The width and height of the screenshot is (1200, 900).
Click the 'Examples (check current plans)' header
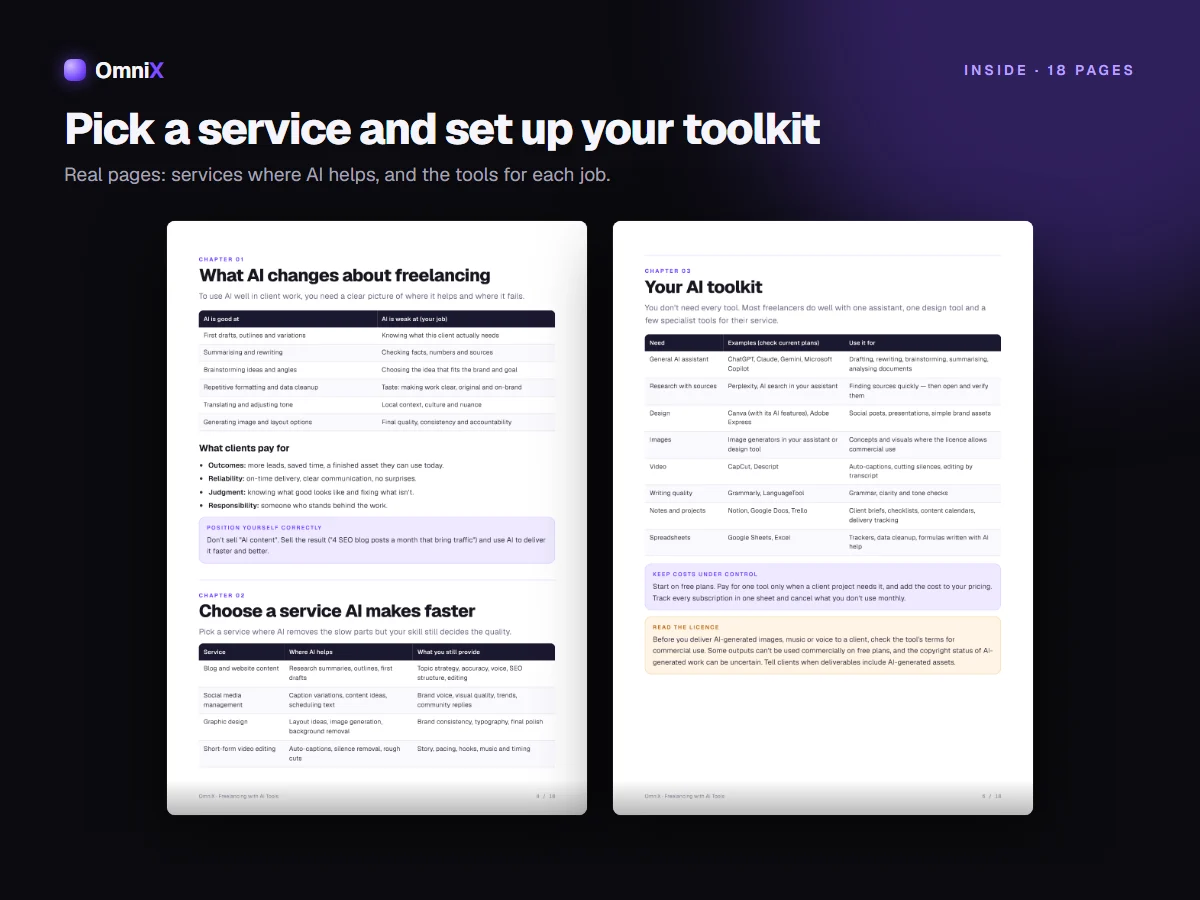(784, 343)
